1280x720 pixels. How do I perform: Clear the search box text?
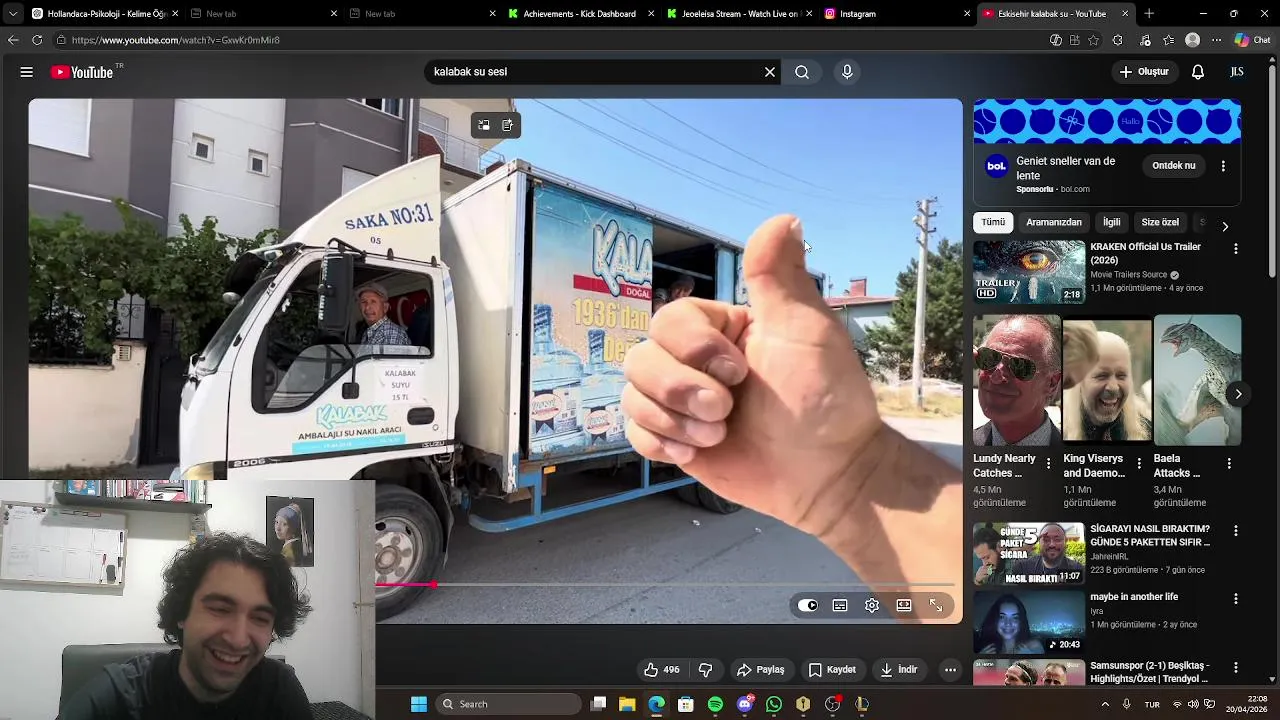[770, 72]
